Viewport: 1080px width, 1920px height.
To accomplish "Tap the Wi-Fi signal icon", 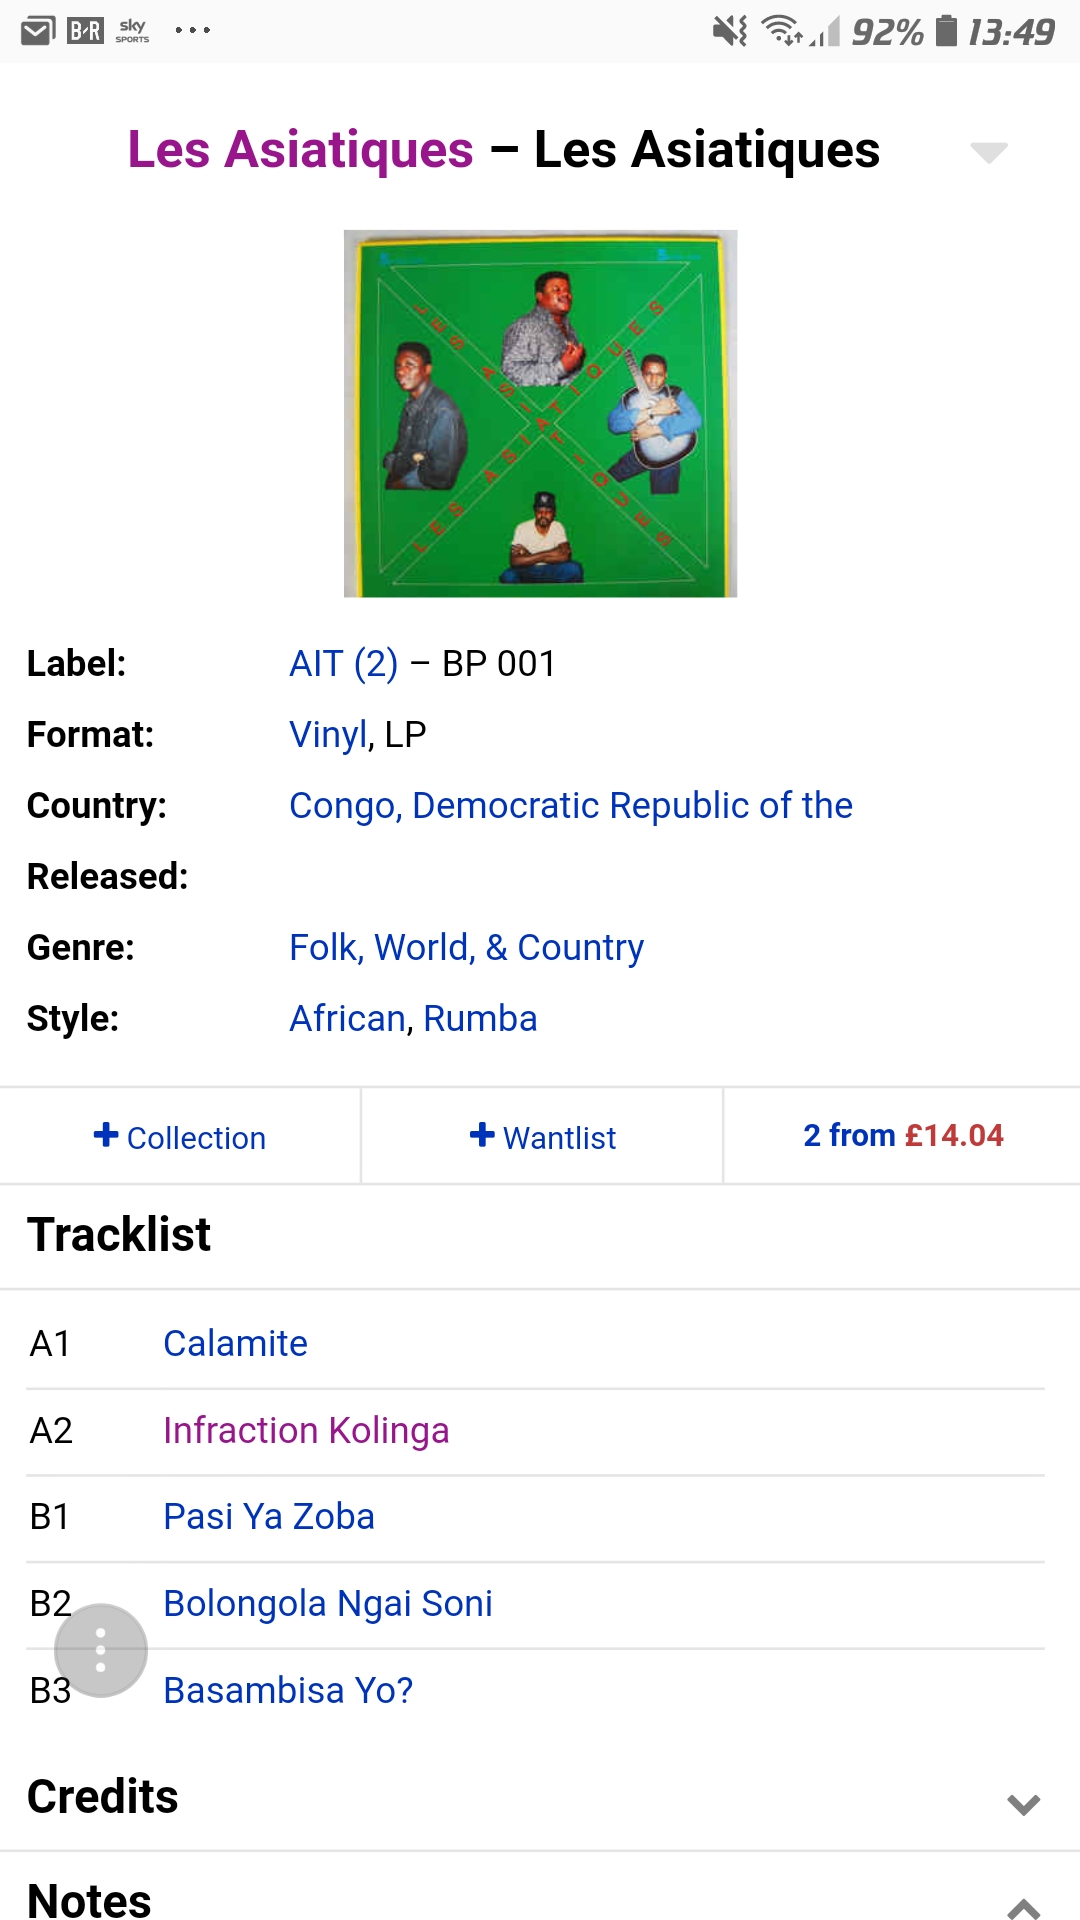I will pyautogui.click(x=783, y=31).
